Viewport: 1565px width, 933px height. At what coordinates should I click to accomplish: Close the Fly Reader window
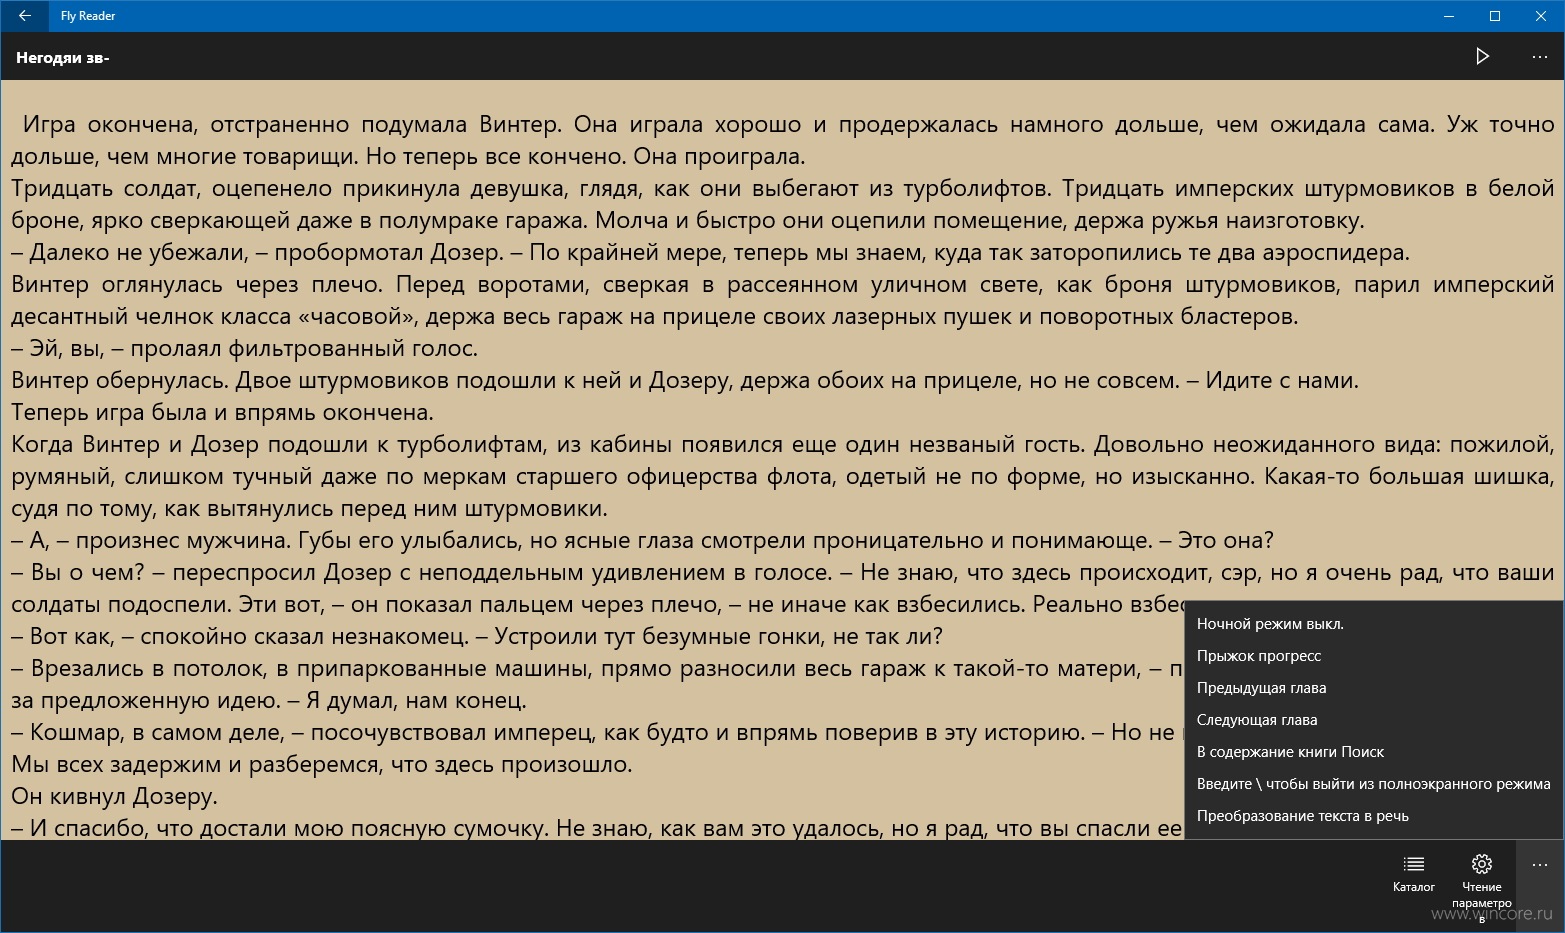click(x=1541, y=16)
